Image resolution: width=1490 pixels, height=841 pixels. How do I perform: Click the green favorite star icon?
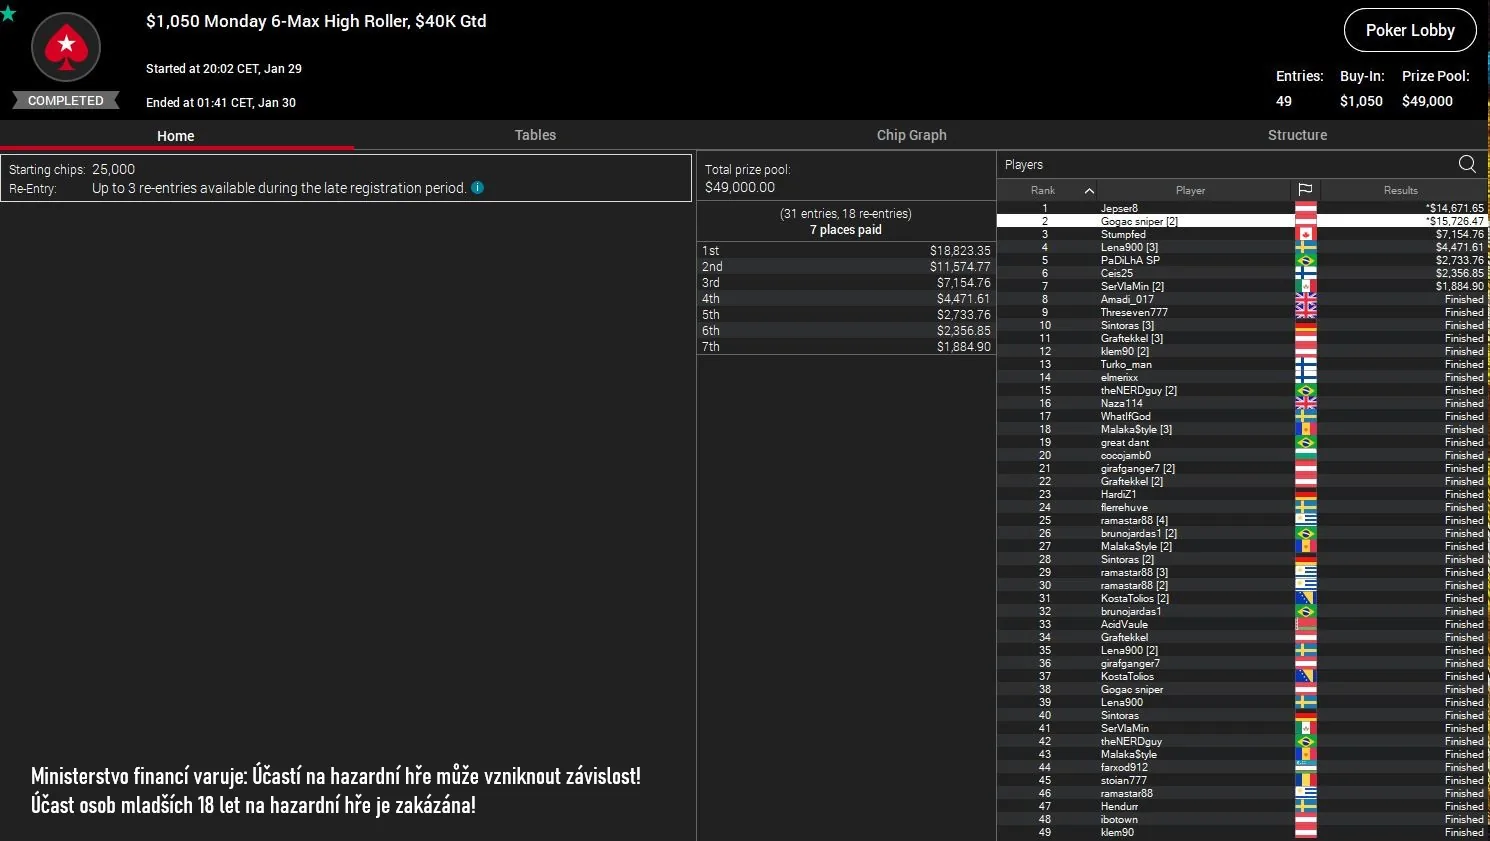[x=8, y=14]
